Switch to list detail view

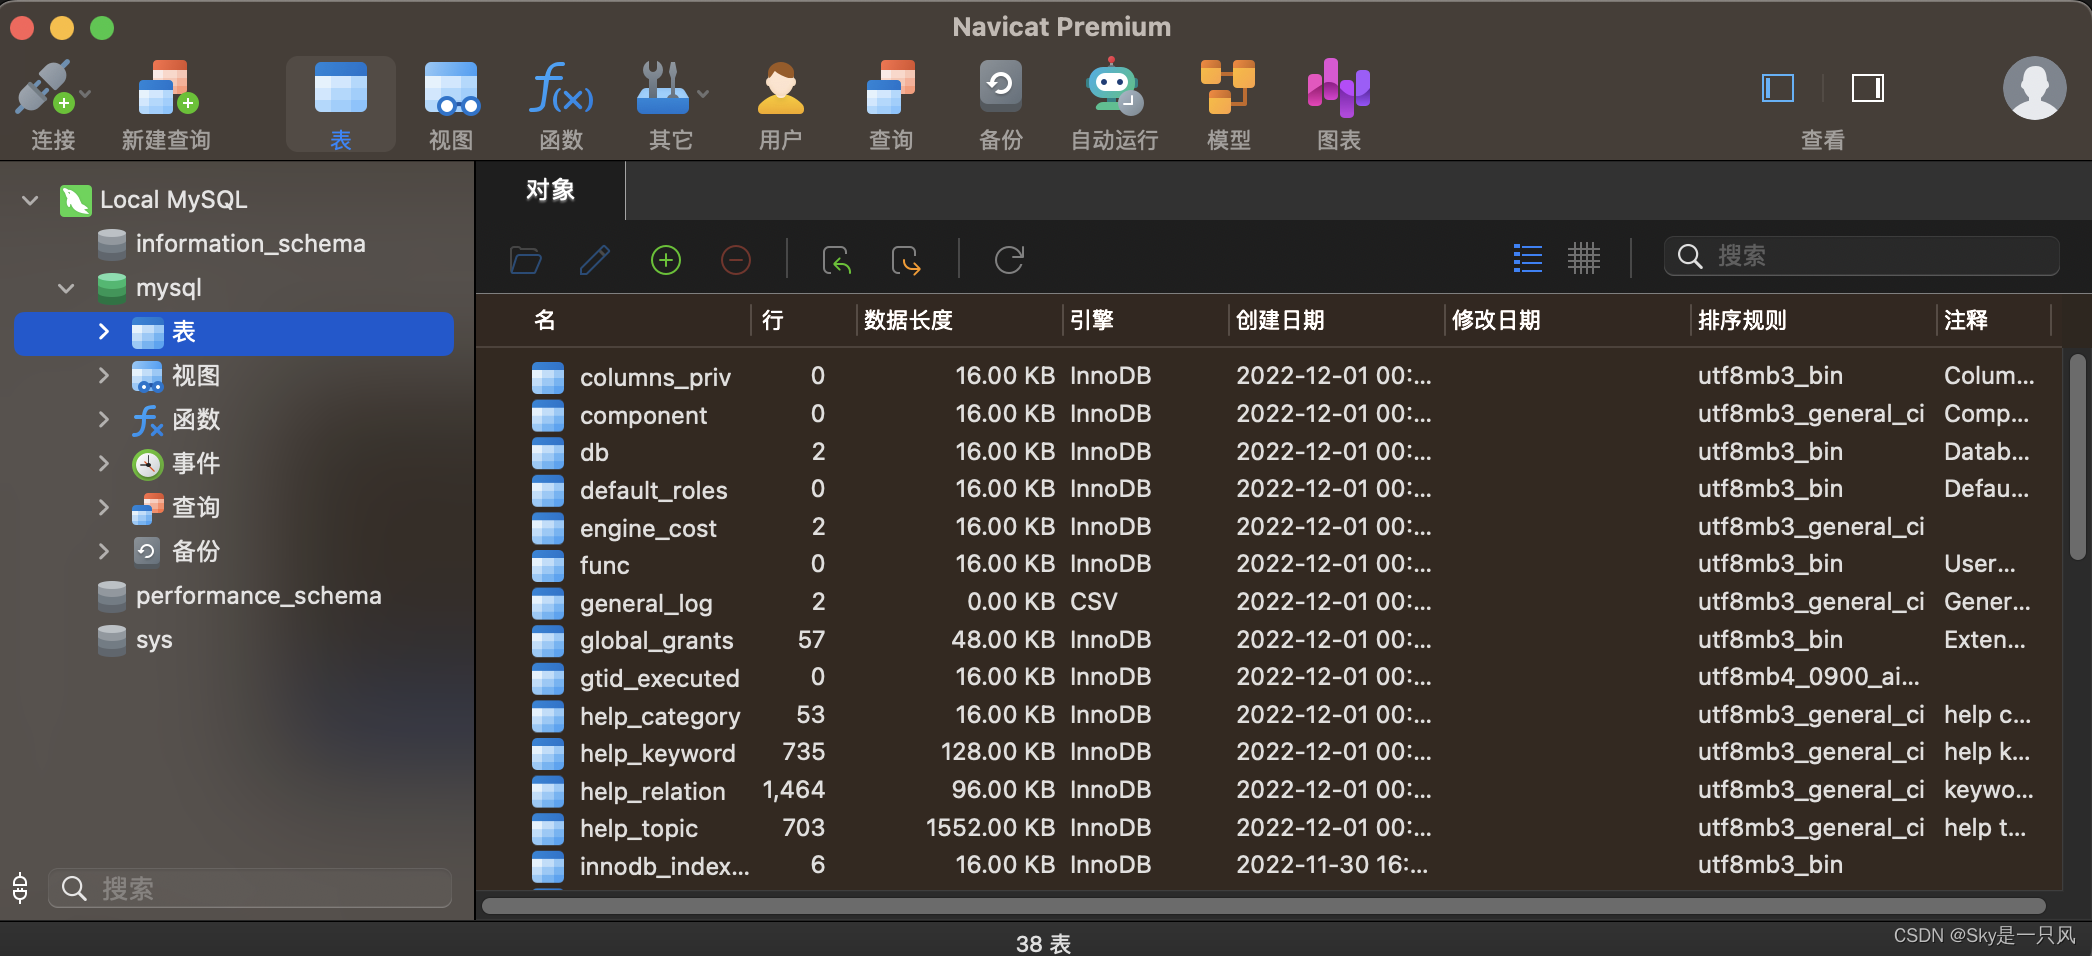[x=1528, y=258]
